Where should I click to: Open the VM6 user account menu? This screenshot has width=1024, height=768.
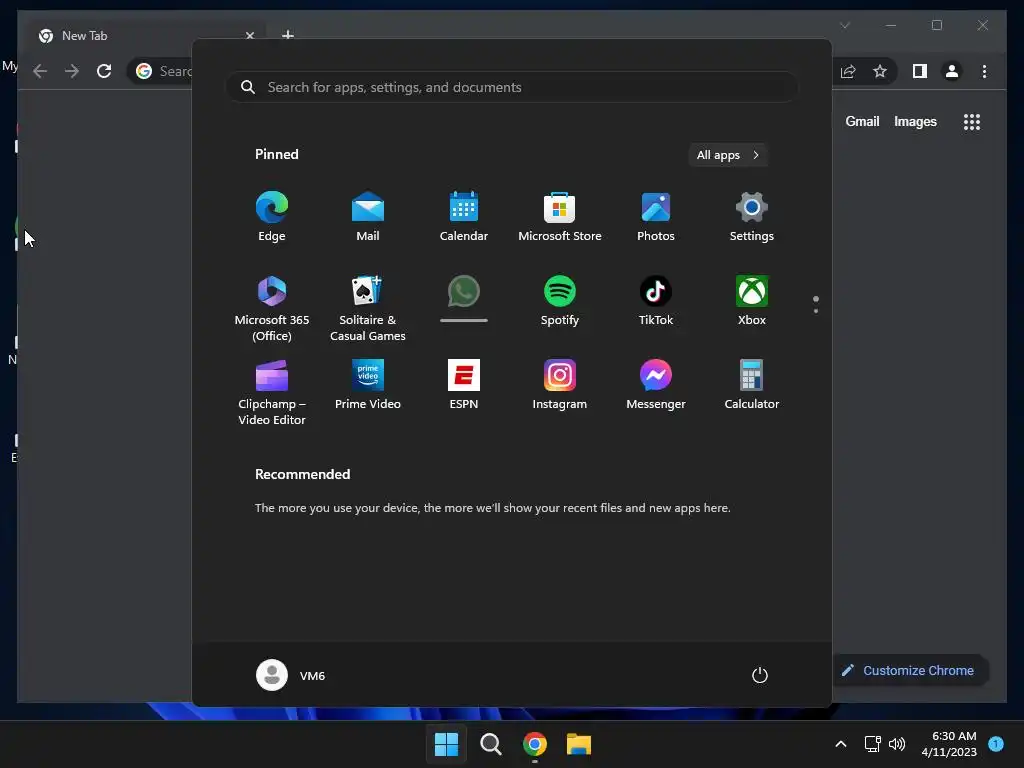[x=291, y=675]
